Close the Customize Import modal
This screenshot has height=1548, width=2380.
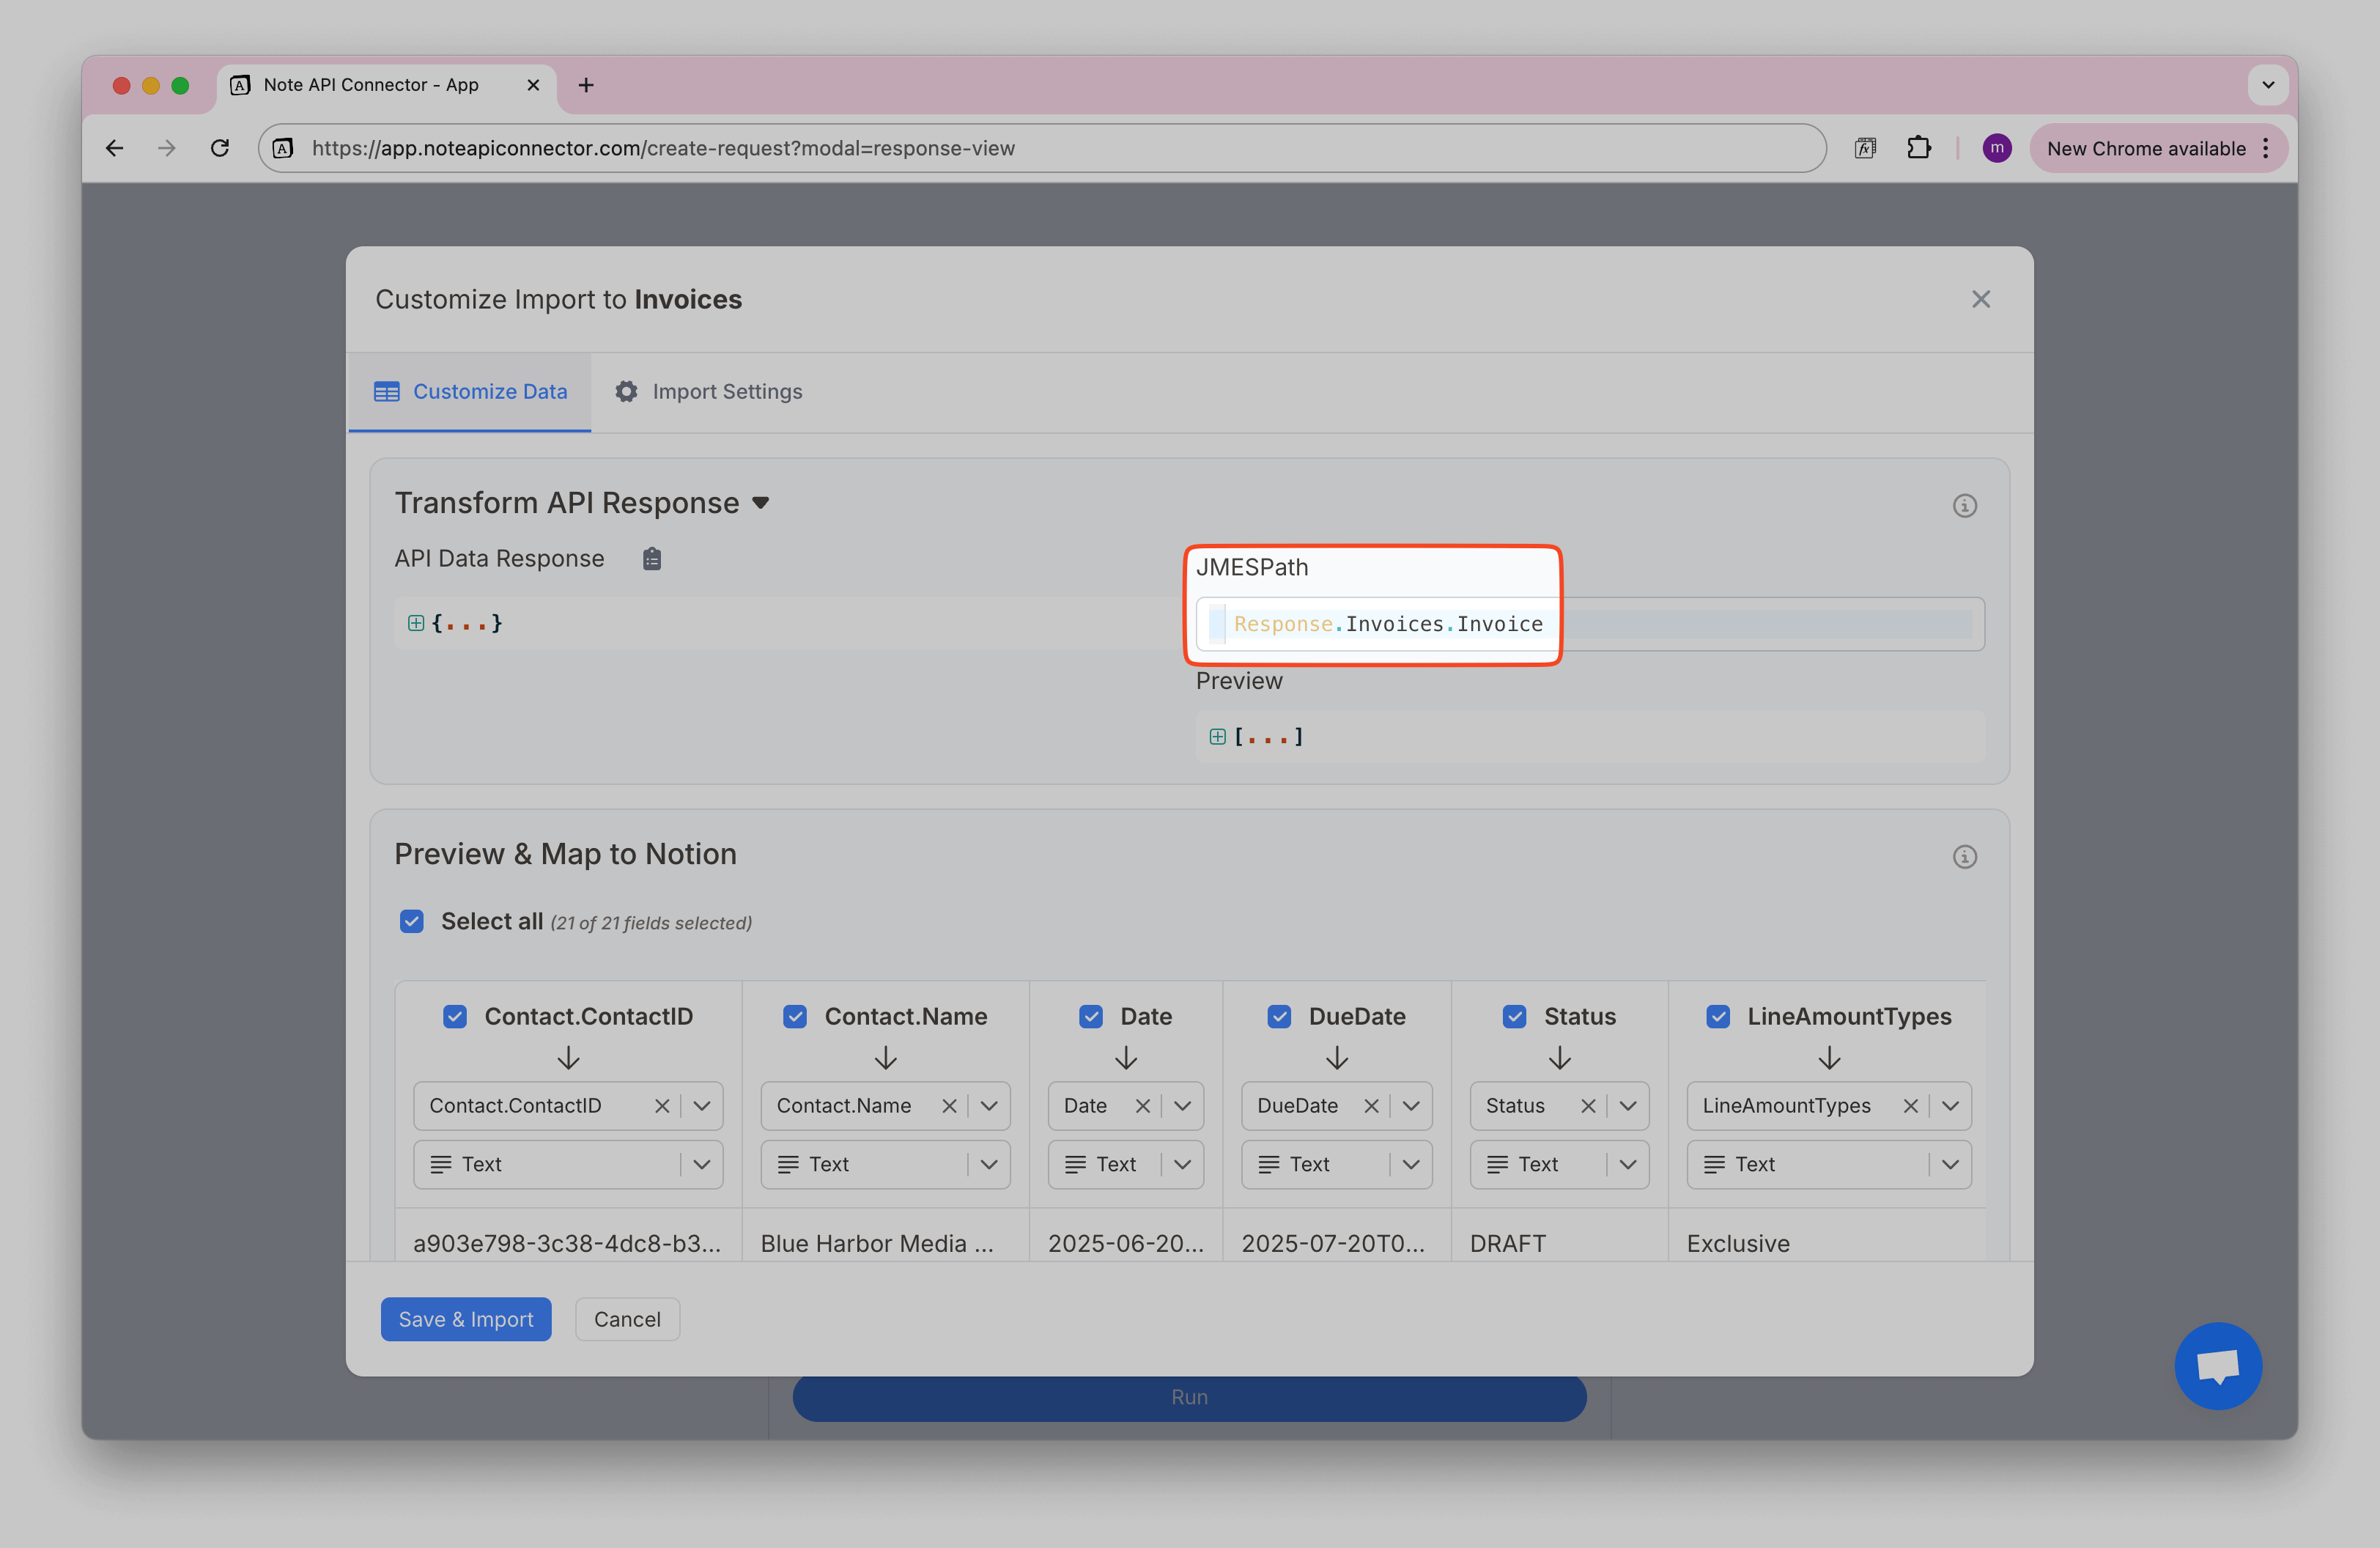[x=1980, y=299]
